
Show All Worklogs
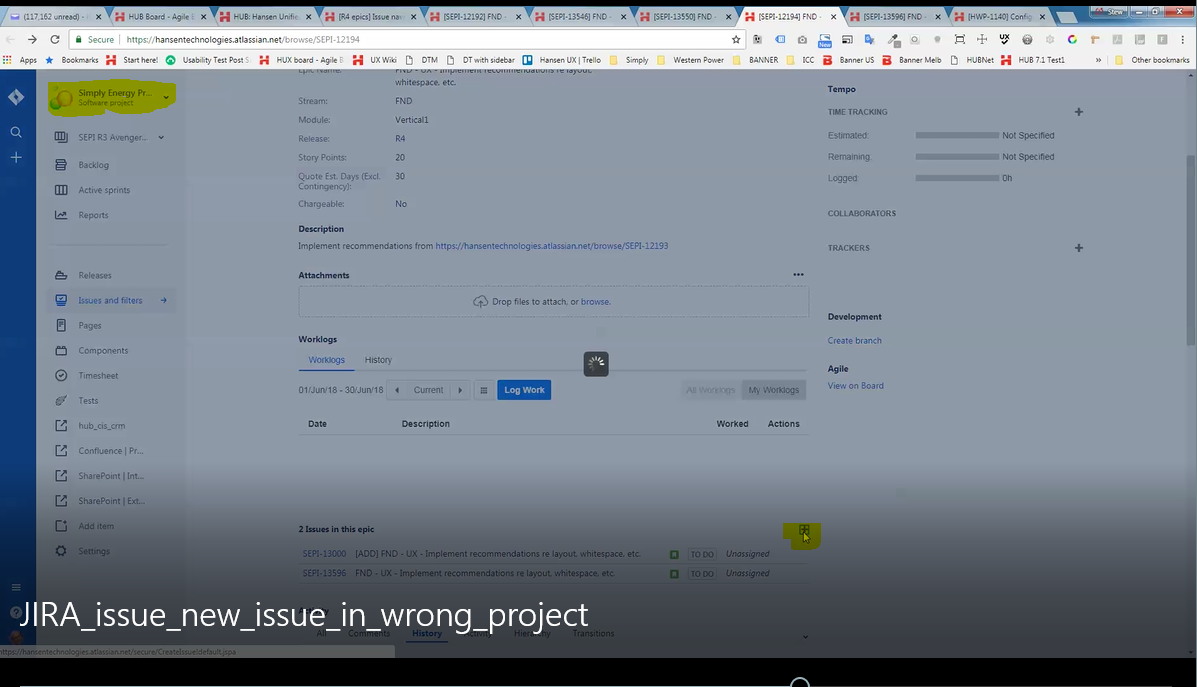click(x=710, y=390)
